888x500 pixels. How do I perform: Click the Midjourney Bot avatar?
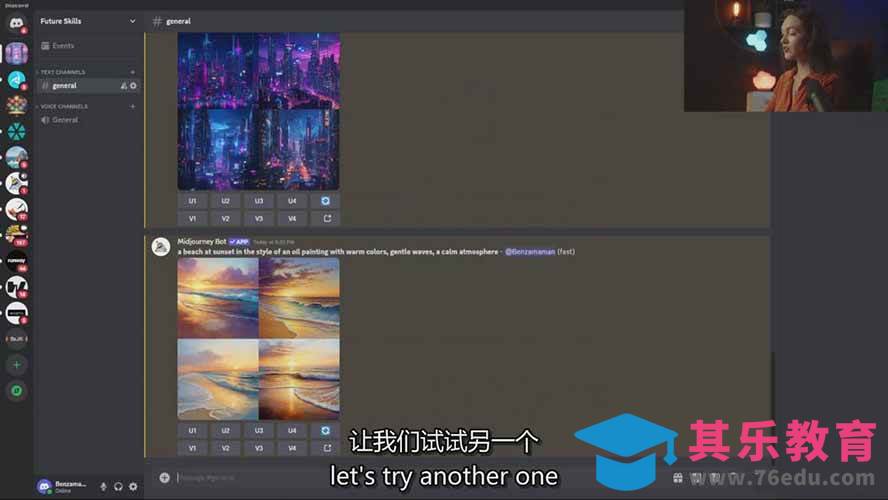[161, 247]
